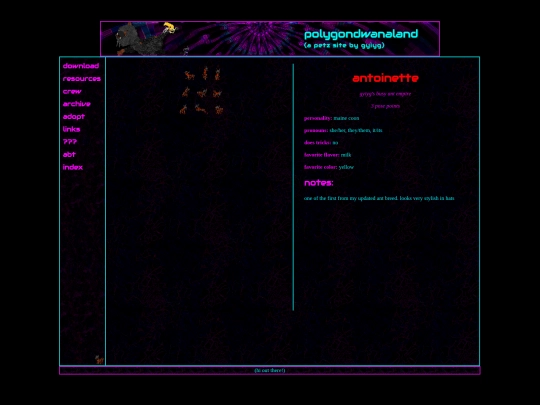
Task: Click the 'personality: maine coon' line
Action: coord(331,118)
